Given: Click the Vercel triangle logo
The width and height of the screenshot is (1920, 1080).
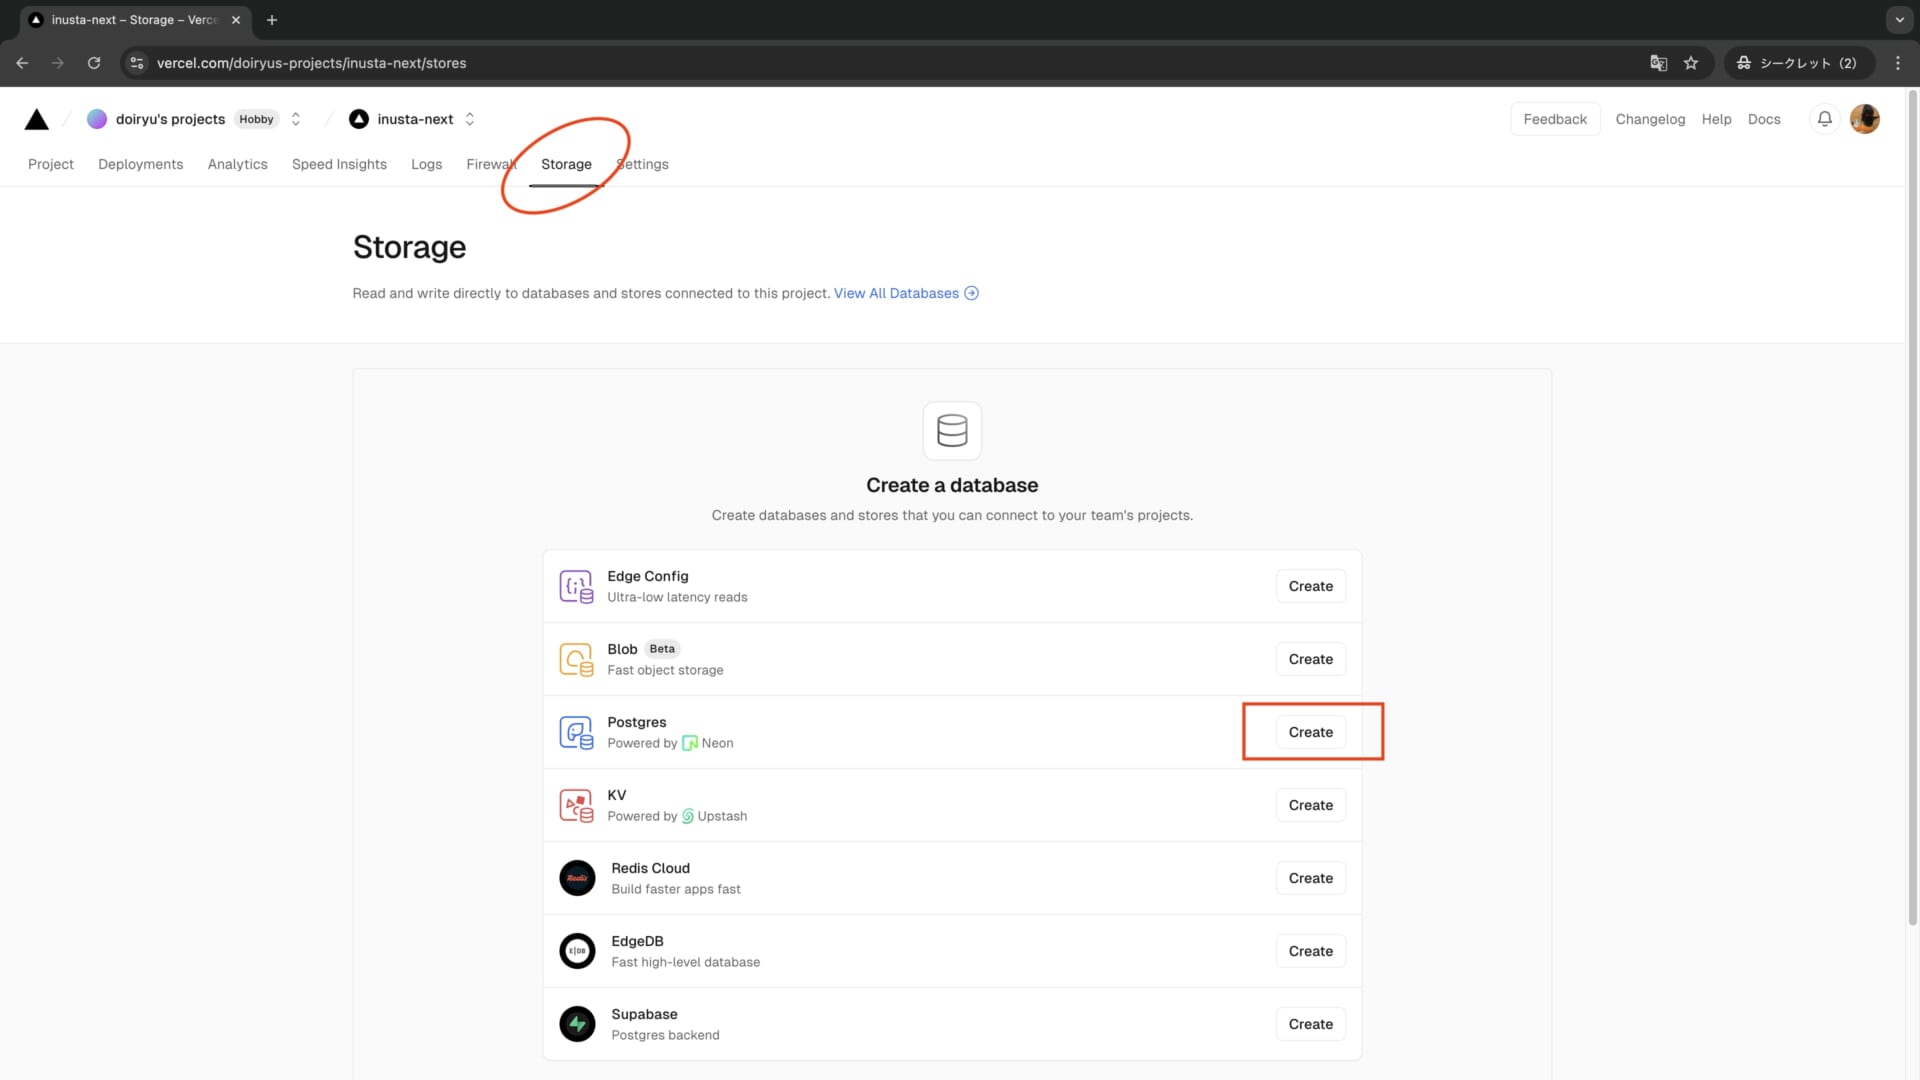Looking at the screenshot, I should pyautogui.click(x=37, y=119).
